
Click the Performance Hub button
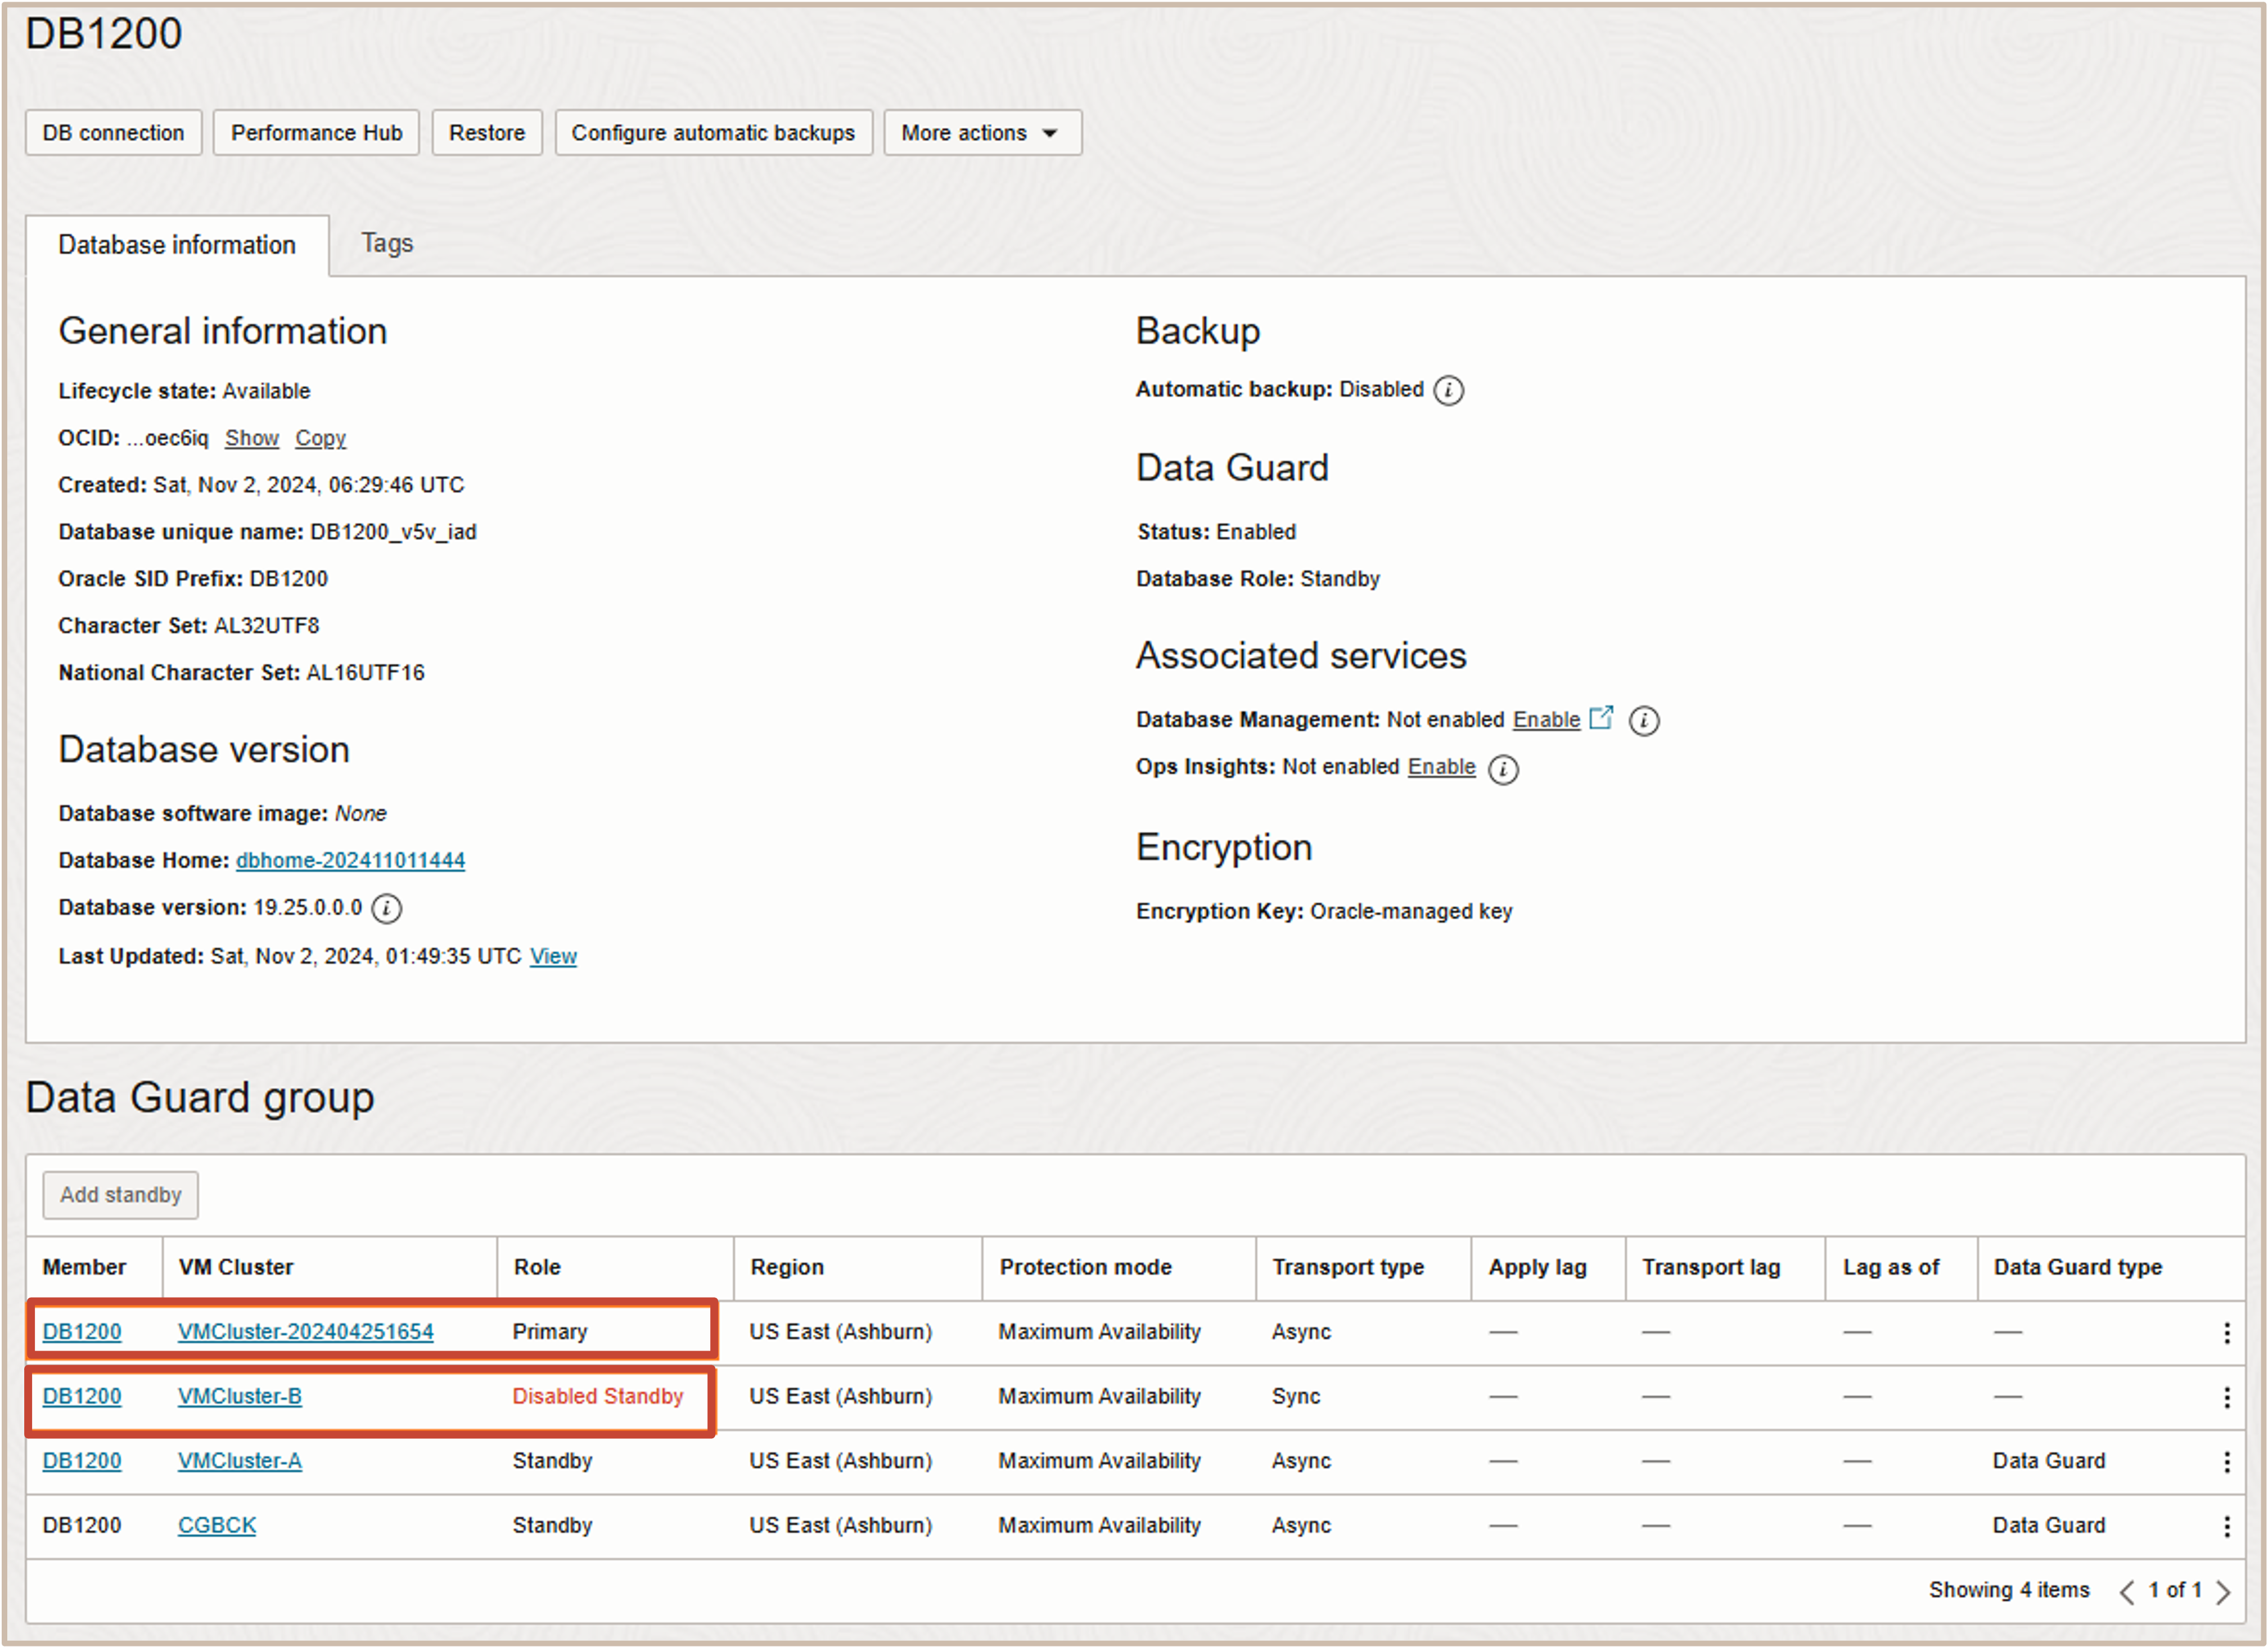[316, 133]
